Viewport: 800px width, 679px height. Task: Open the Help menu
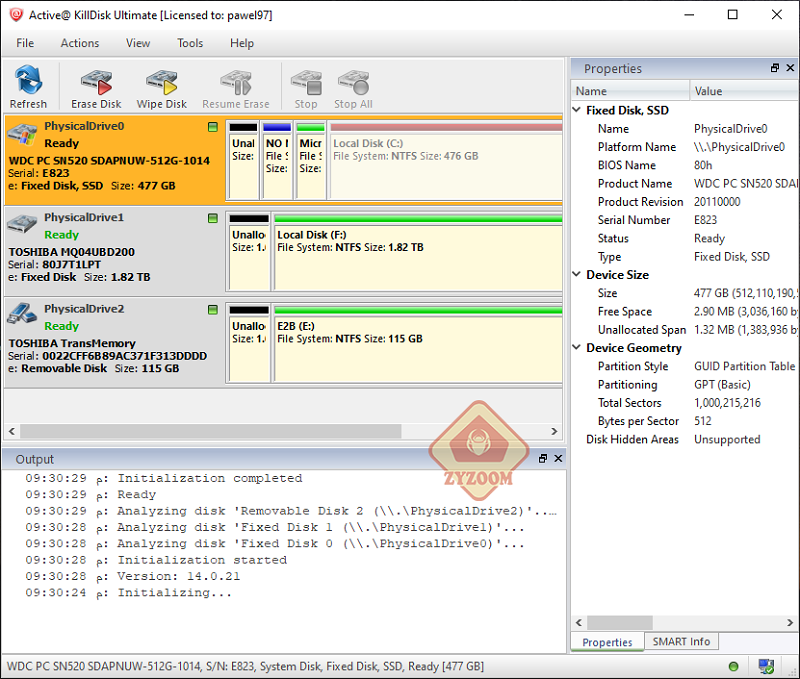241,43
